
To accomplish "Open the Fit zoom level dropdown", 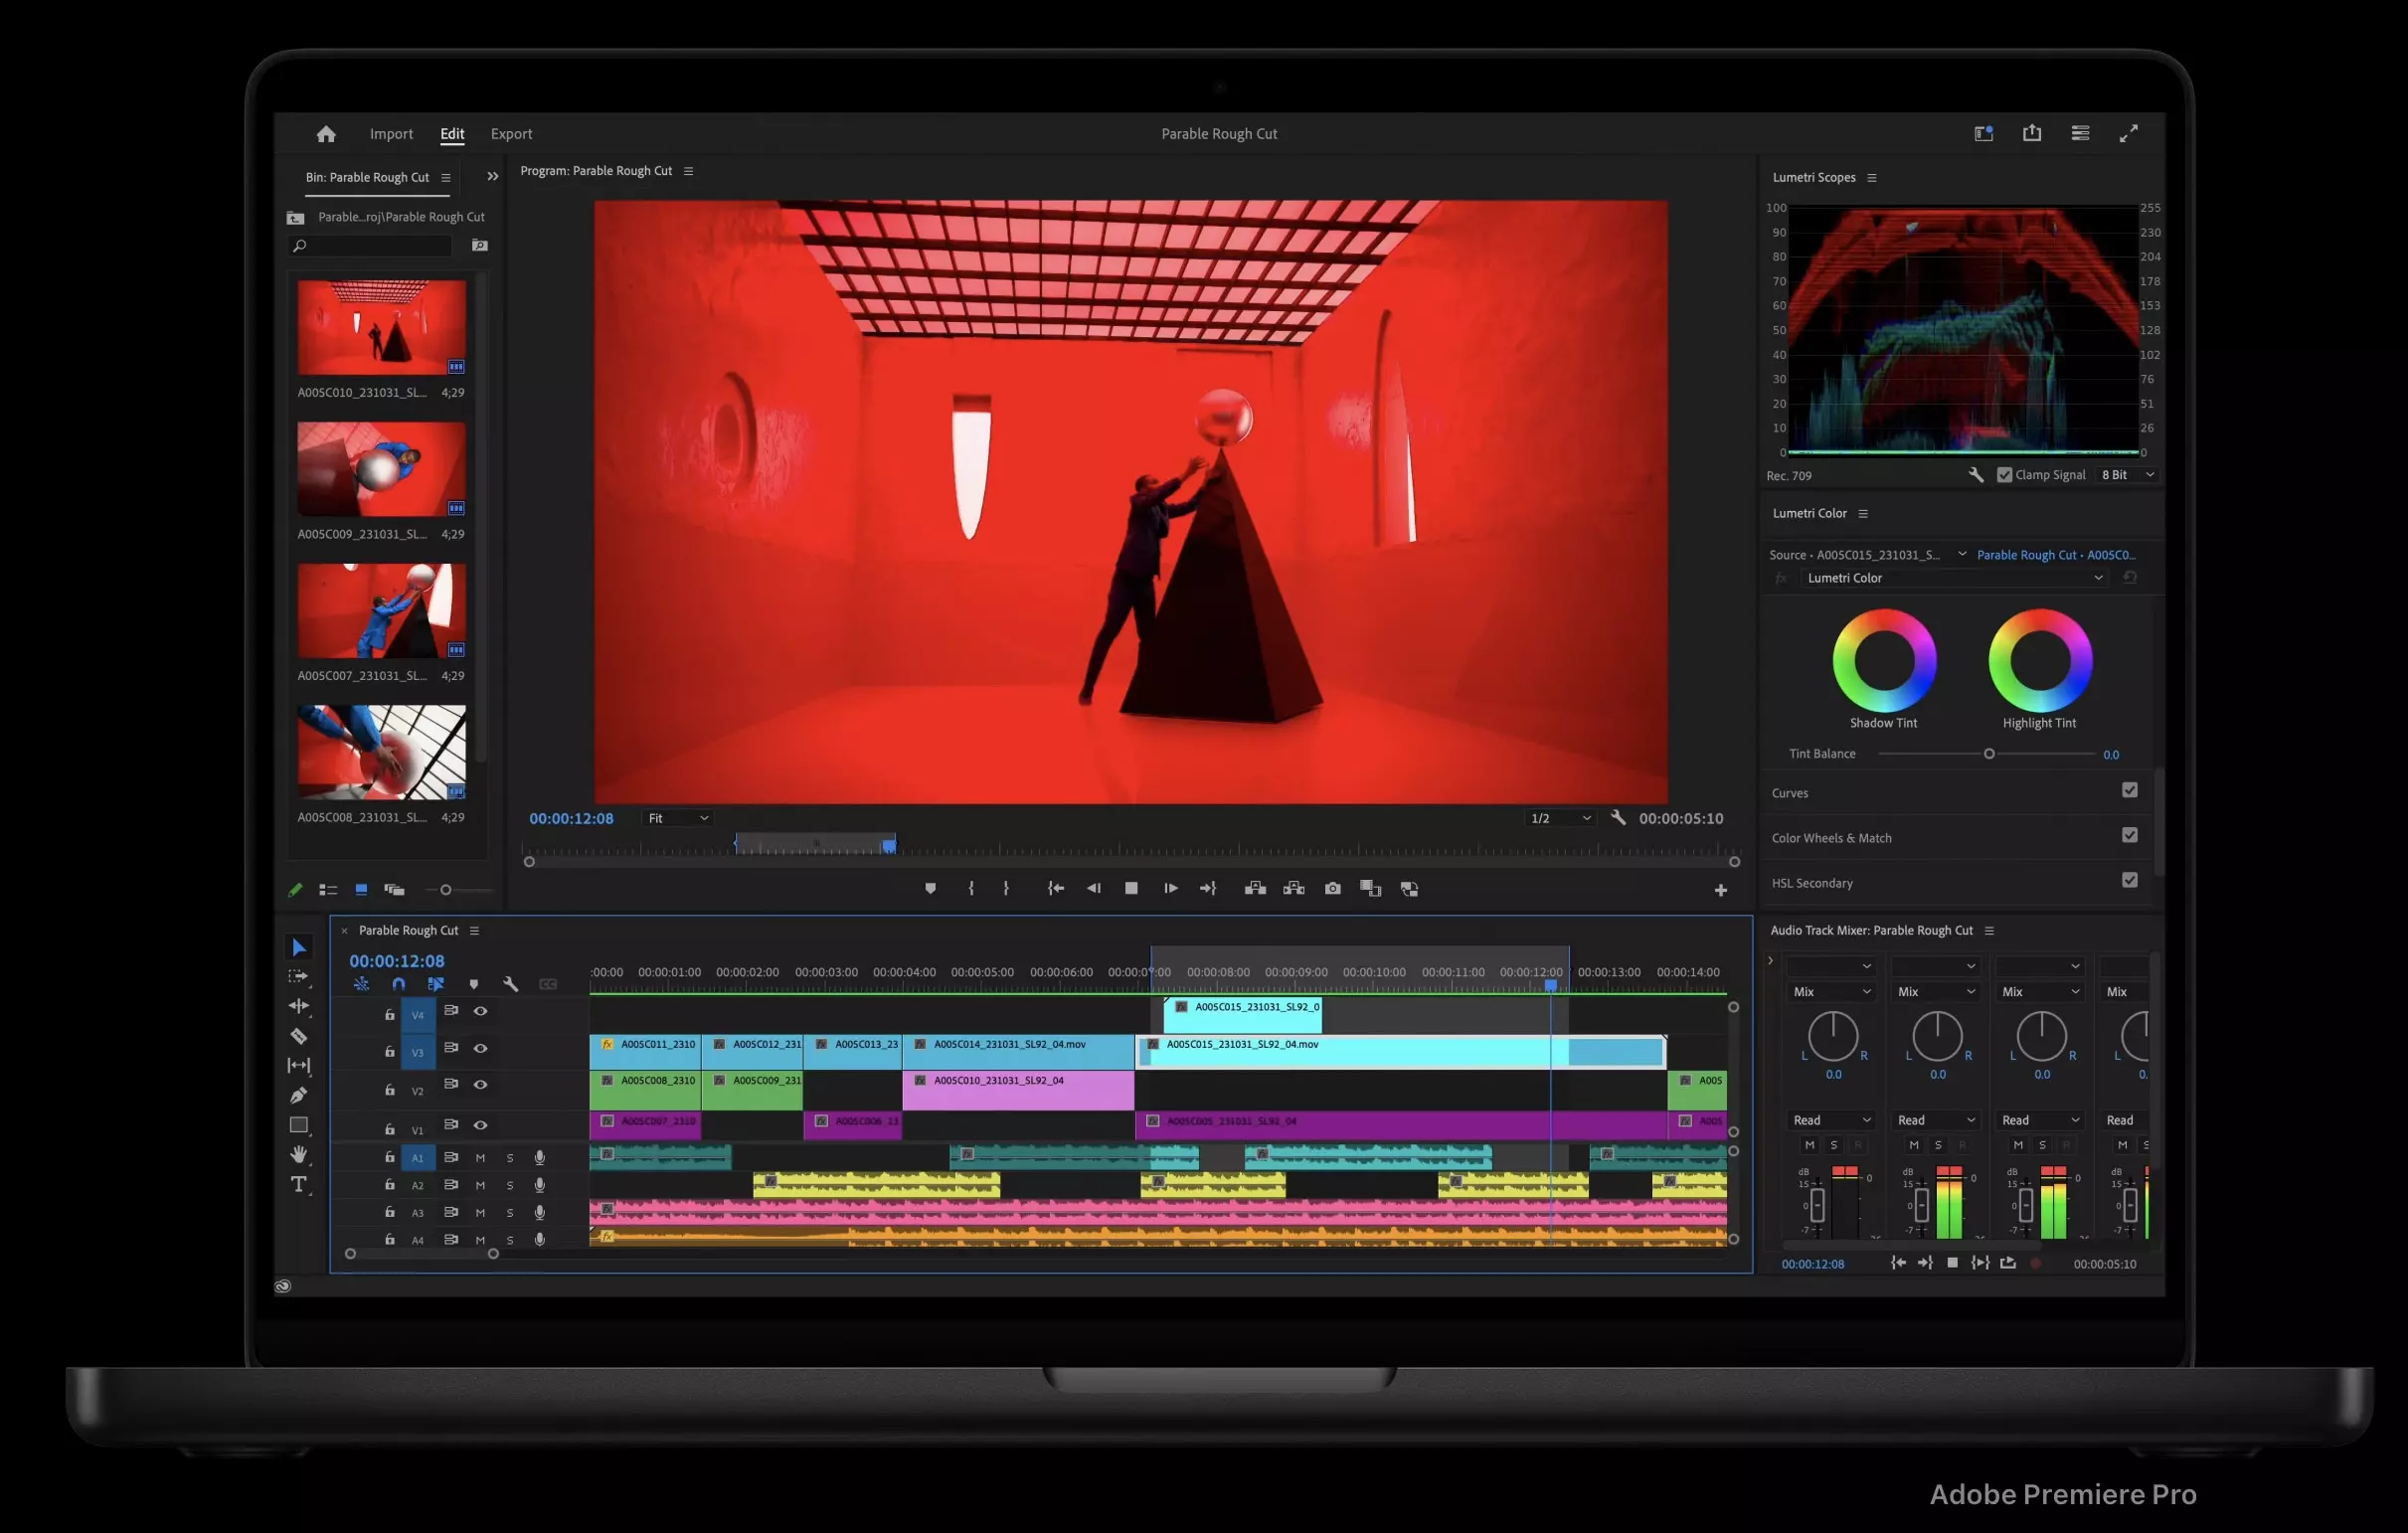I will 677,819.
